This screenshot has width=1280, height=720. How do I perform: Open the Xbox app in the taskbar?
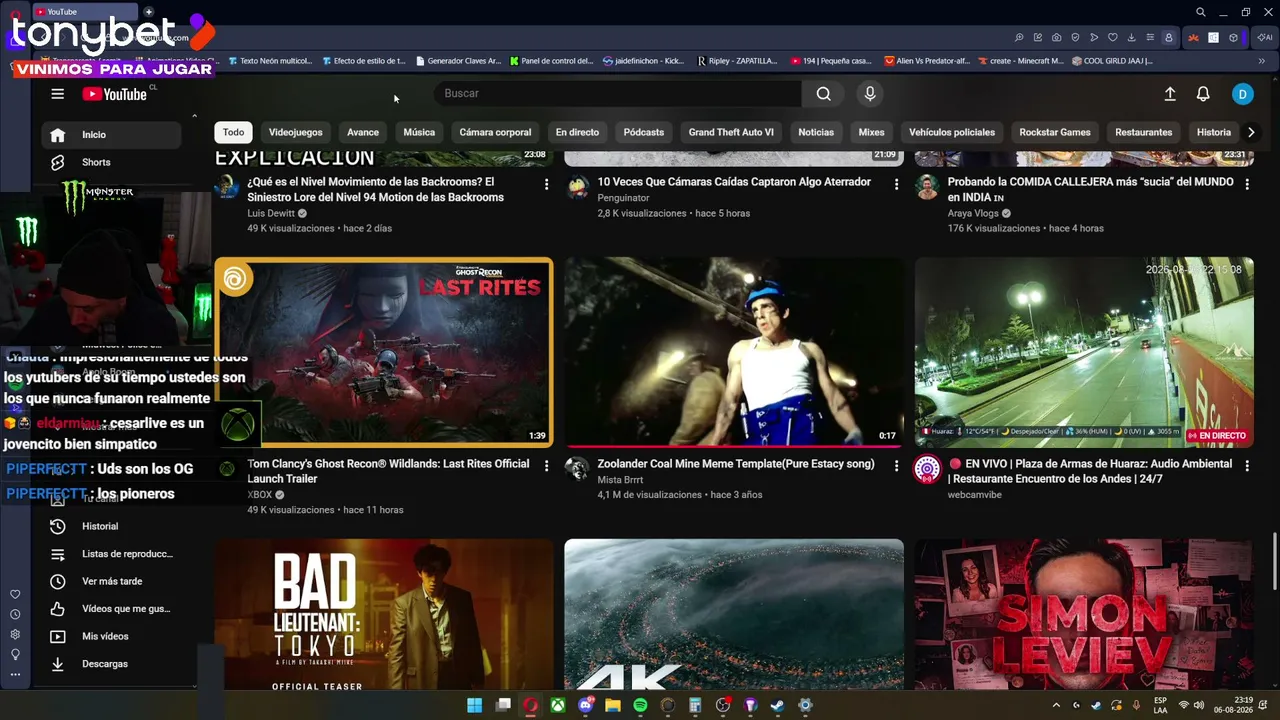tap(558, 705)
